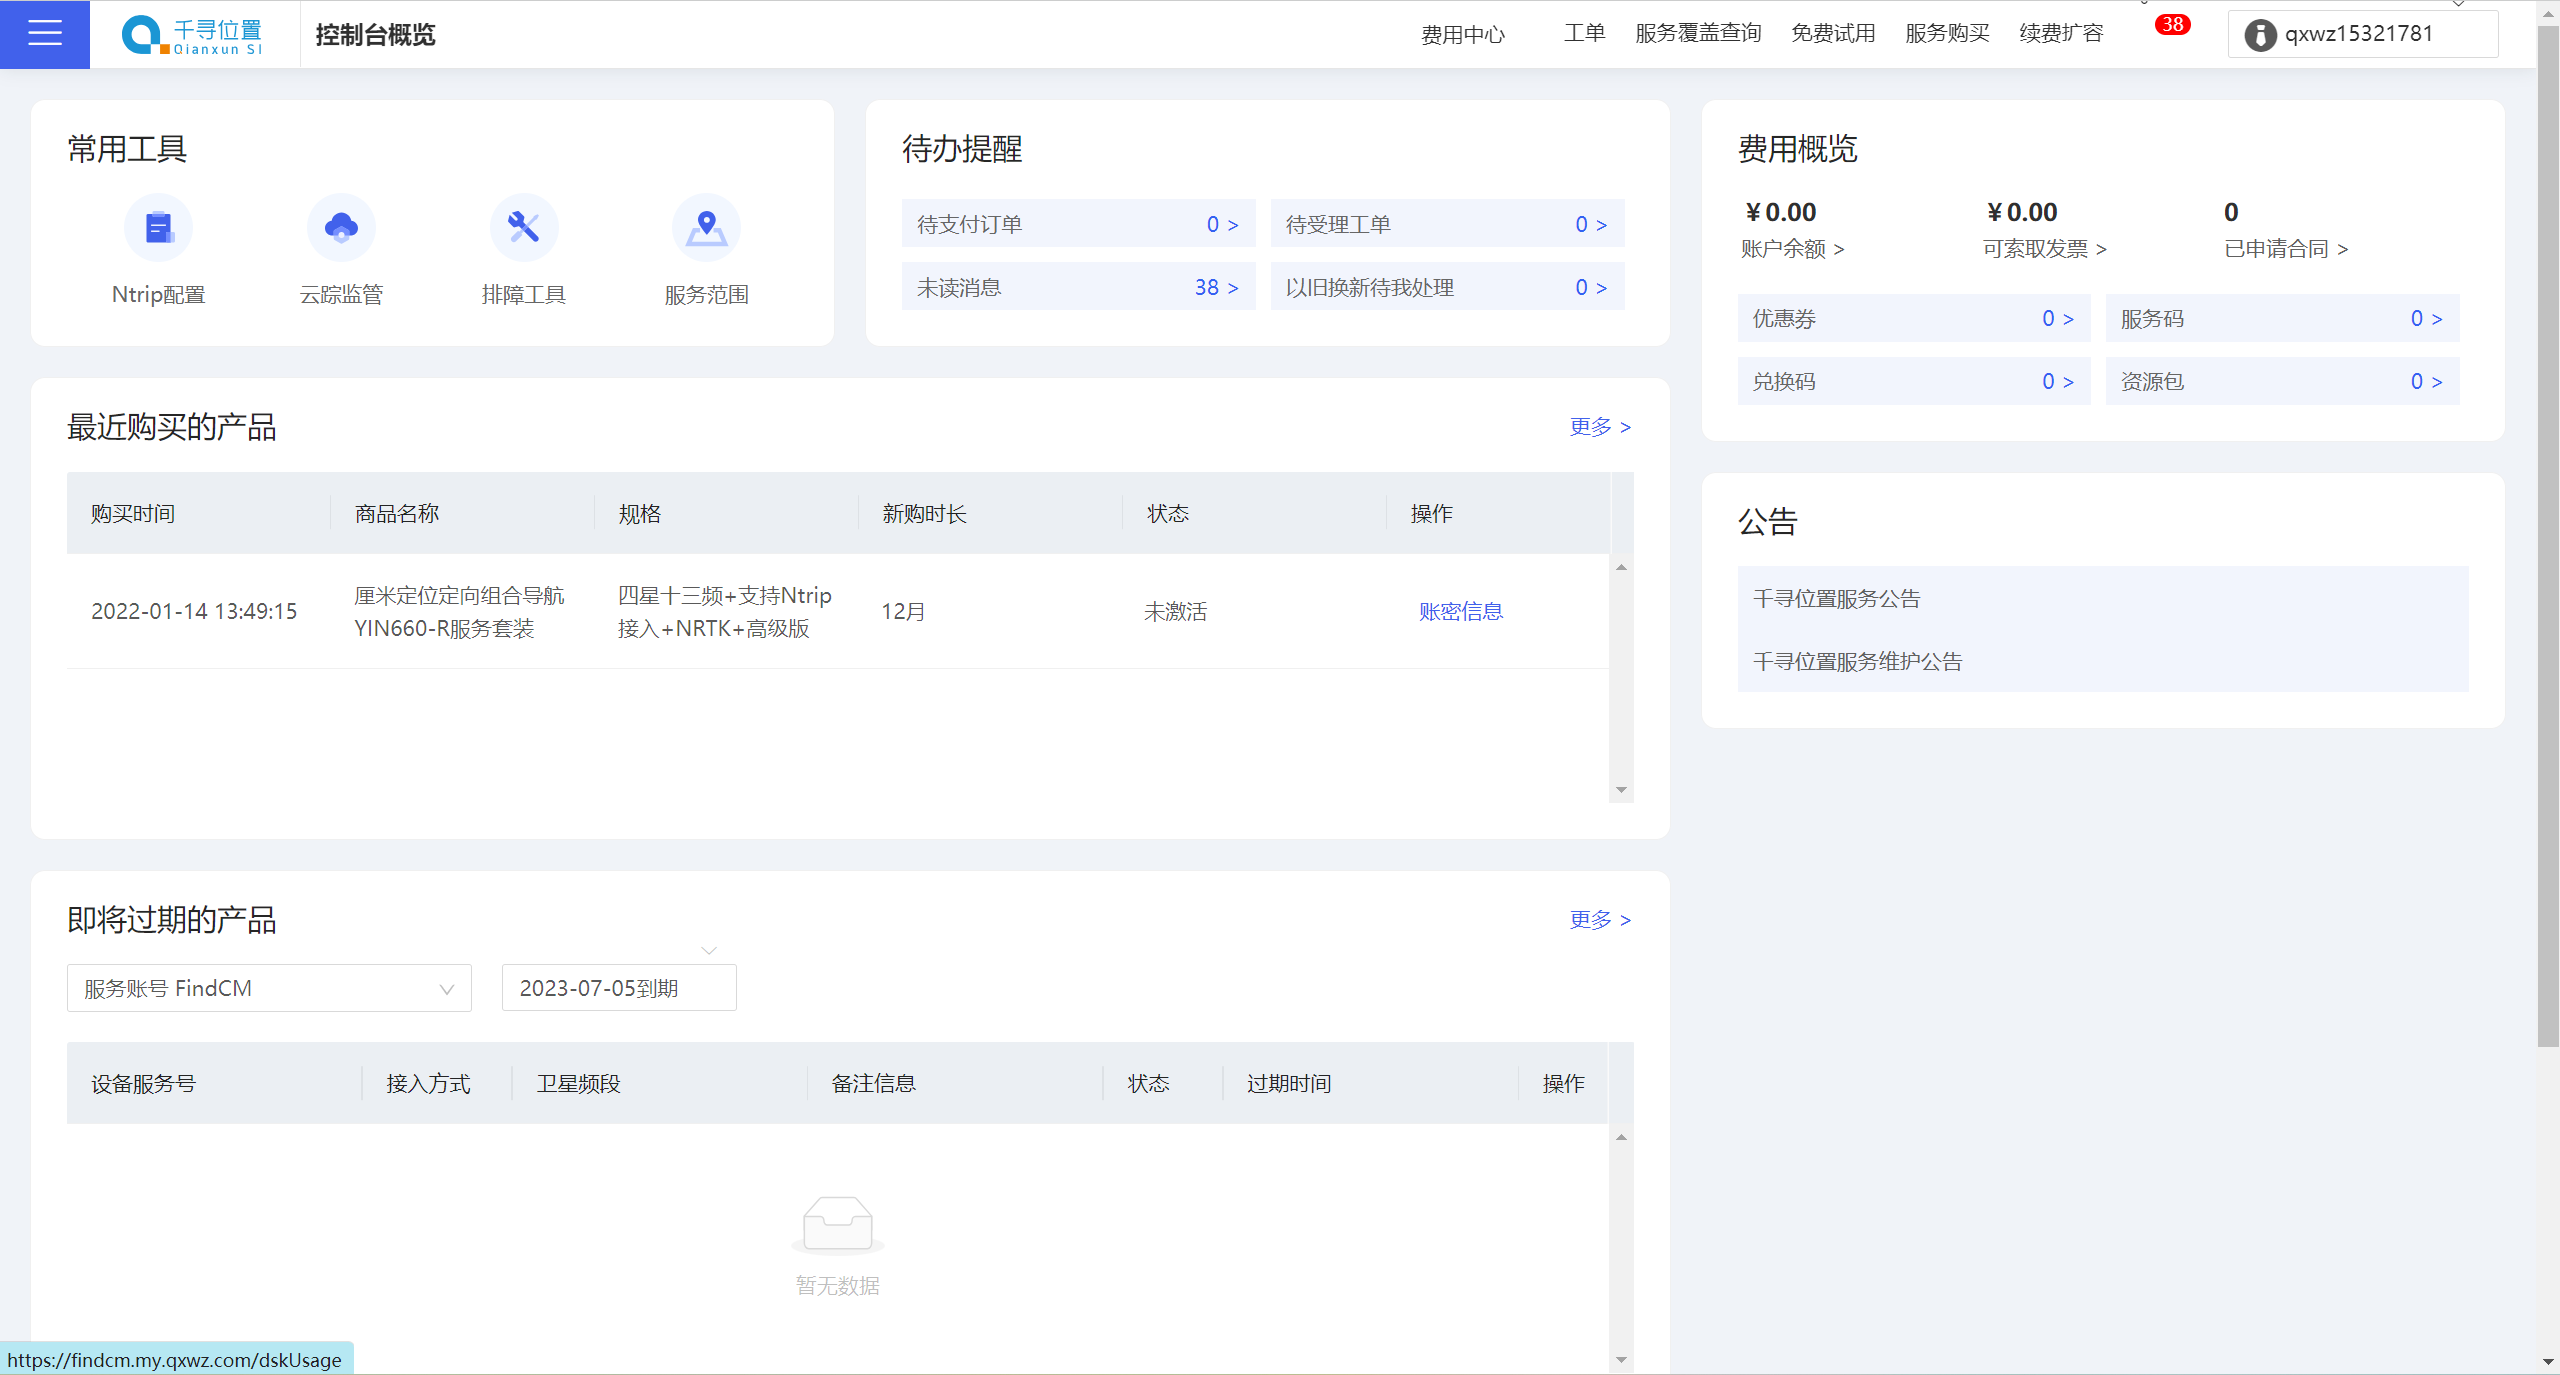This screenshot has width=2560, height=1375.
Task: Open 免费试用 page
Action: pyautogui.click(x=1833, y=33)
